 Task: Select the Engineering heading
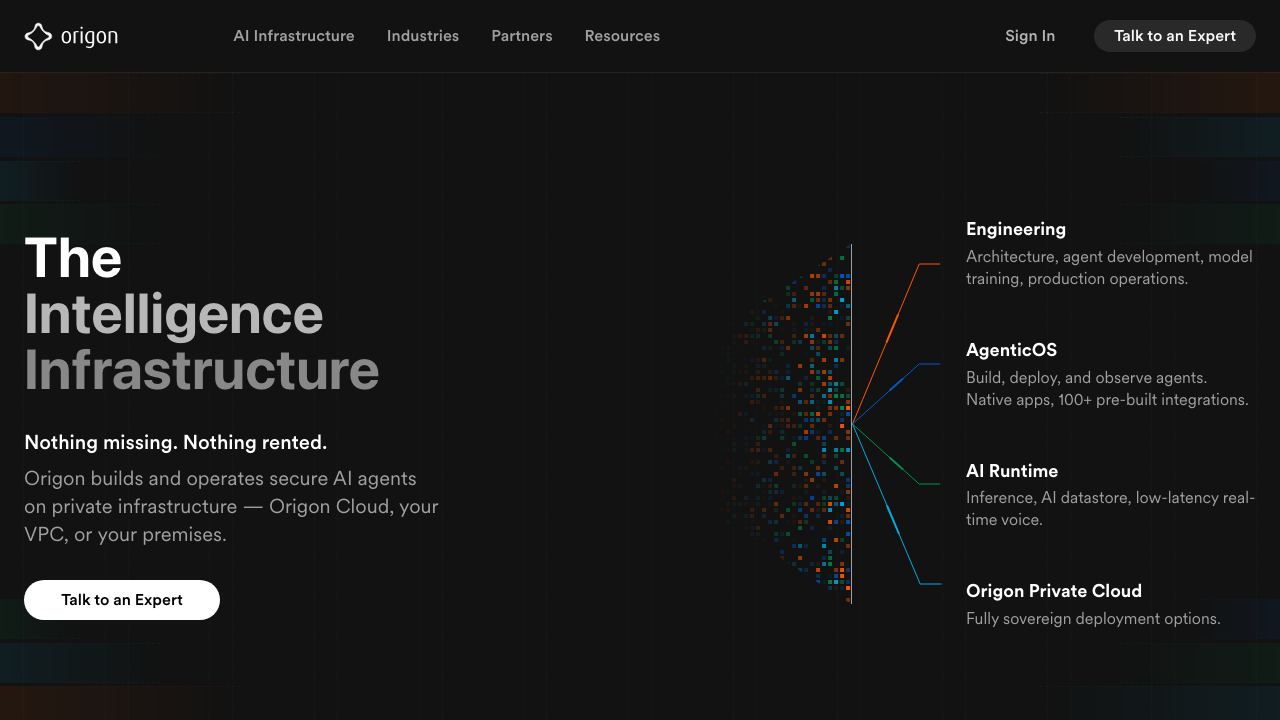tap(1016, 229)
